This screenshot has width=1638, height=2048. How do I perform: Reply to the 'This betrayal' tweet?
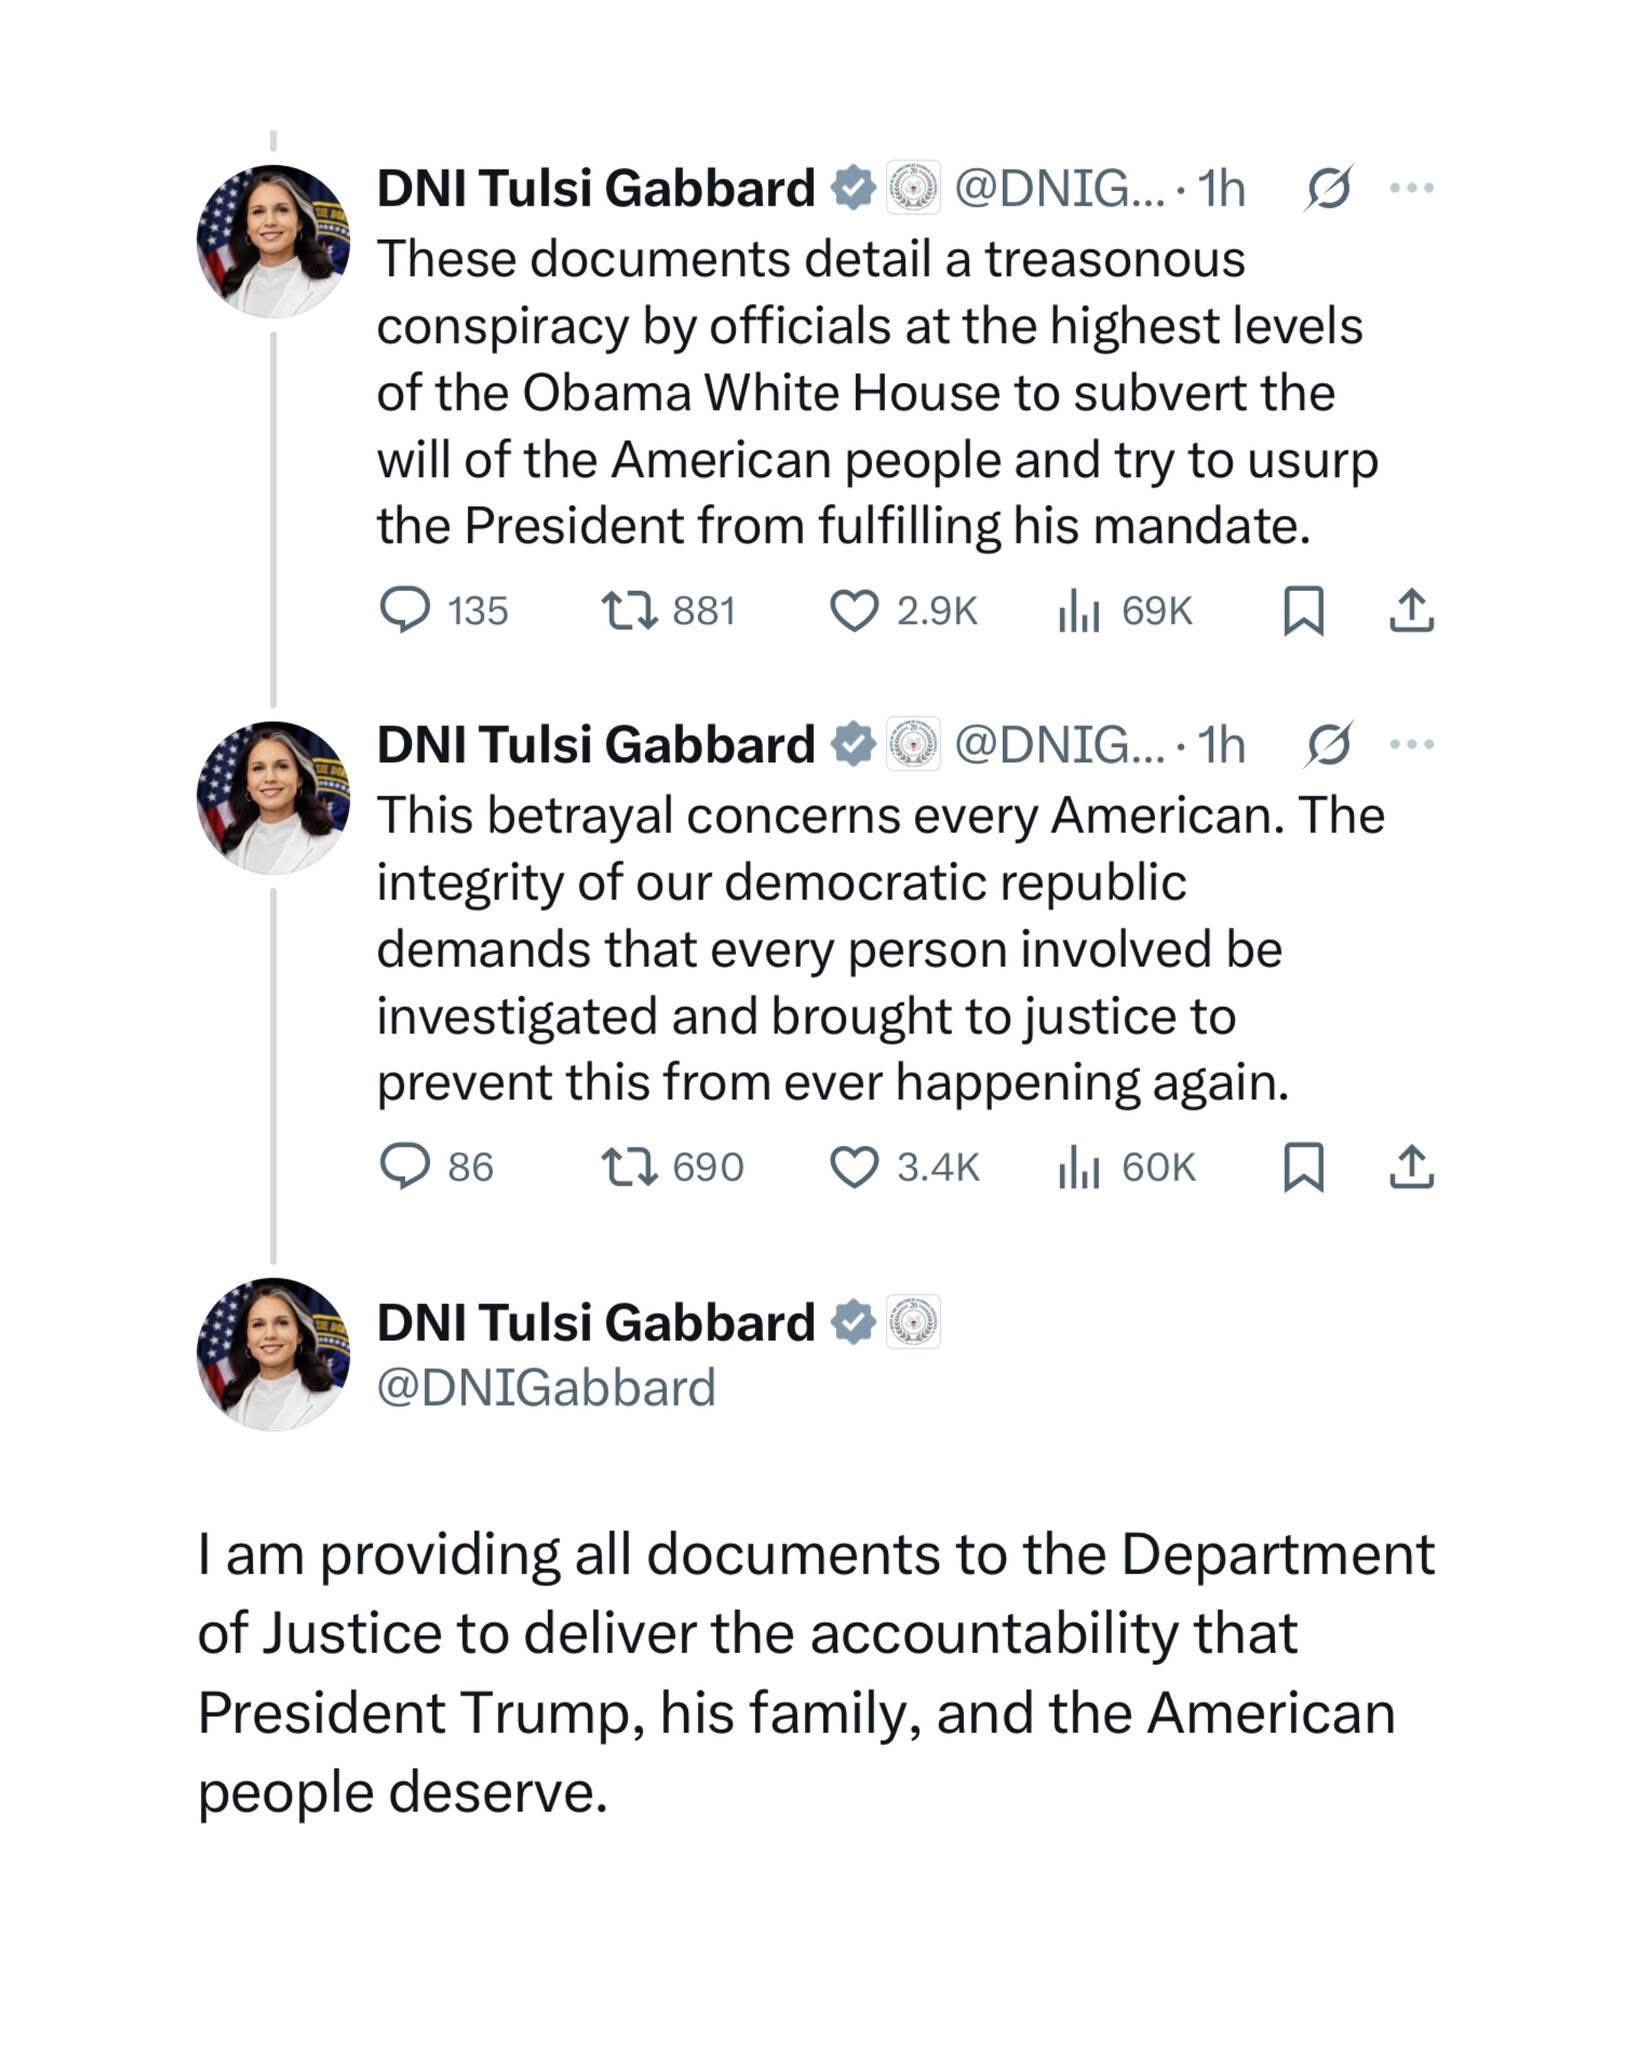pos(405,1166)
